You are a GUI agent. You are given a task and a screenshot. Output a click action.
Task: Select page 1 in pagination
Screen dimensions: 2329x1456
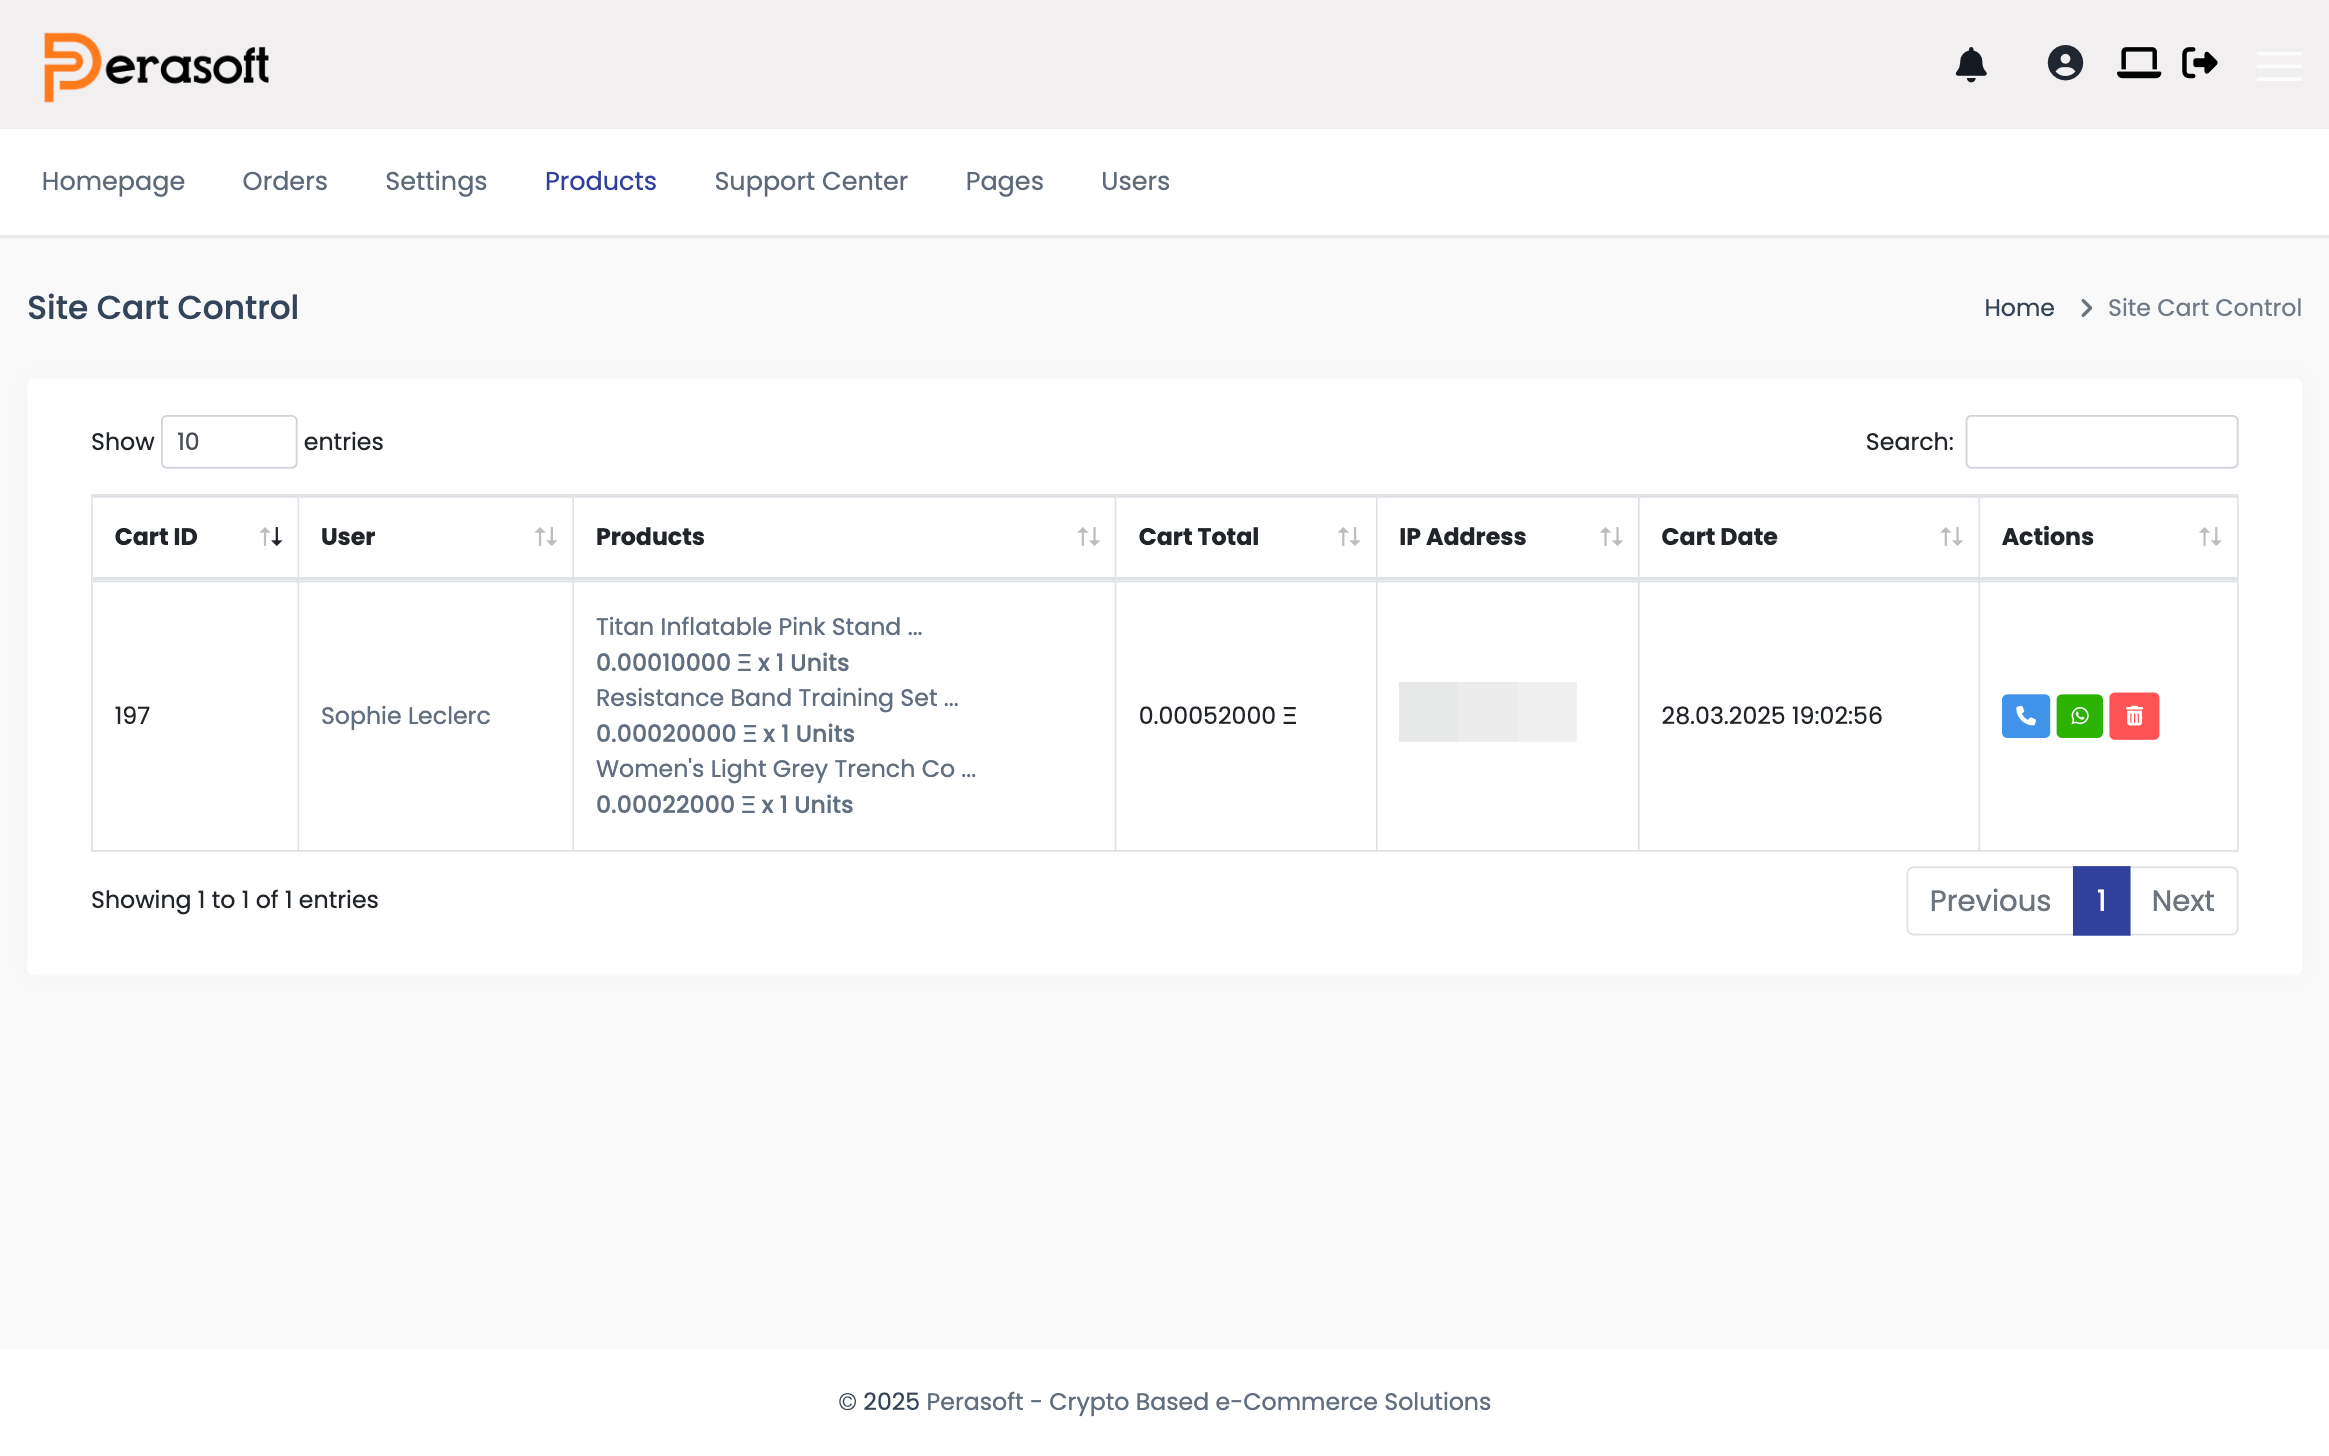click(2101, 901)
